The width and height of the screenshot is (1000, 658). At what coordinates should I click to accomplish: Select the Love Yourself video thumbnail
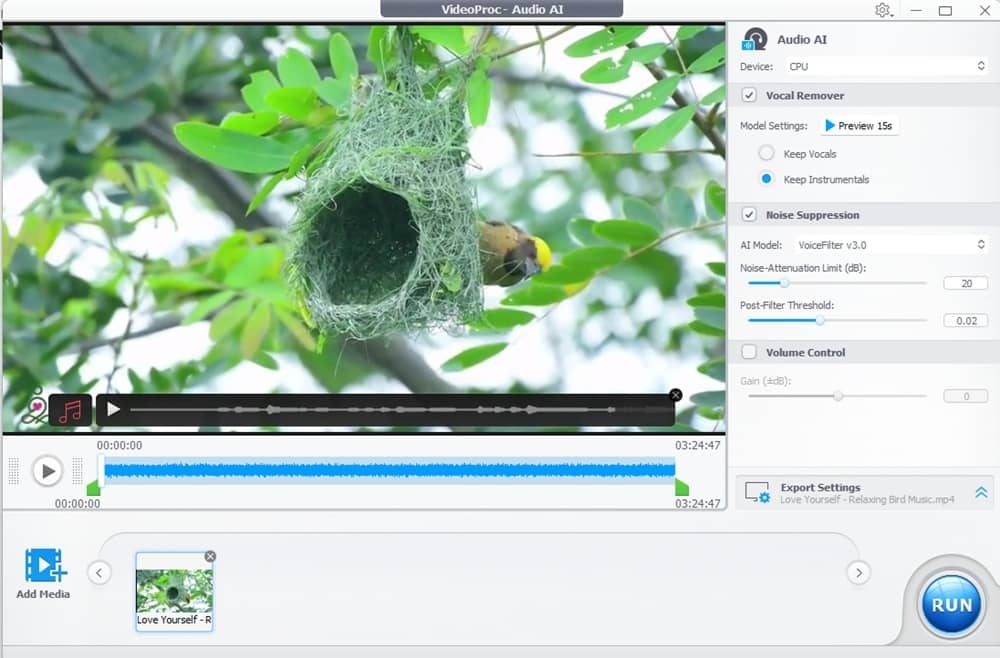pos(174,590)
